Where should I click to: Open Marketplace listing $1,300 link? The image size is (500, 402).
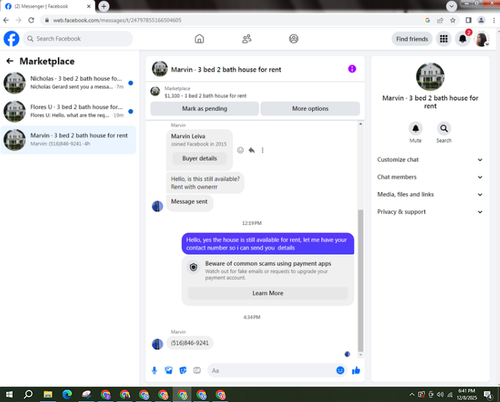coord(205,96)
